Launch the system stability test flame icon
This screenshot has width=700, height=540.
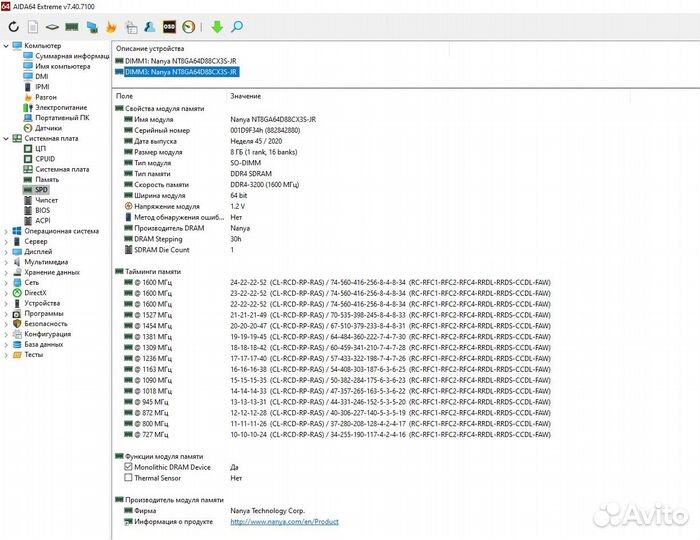(111, 26)
